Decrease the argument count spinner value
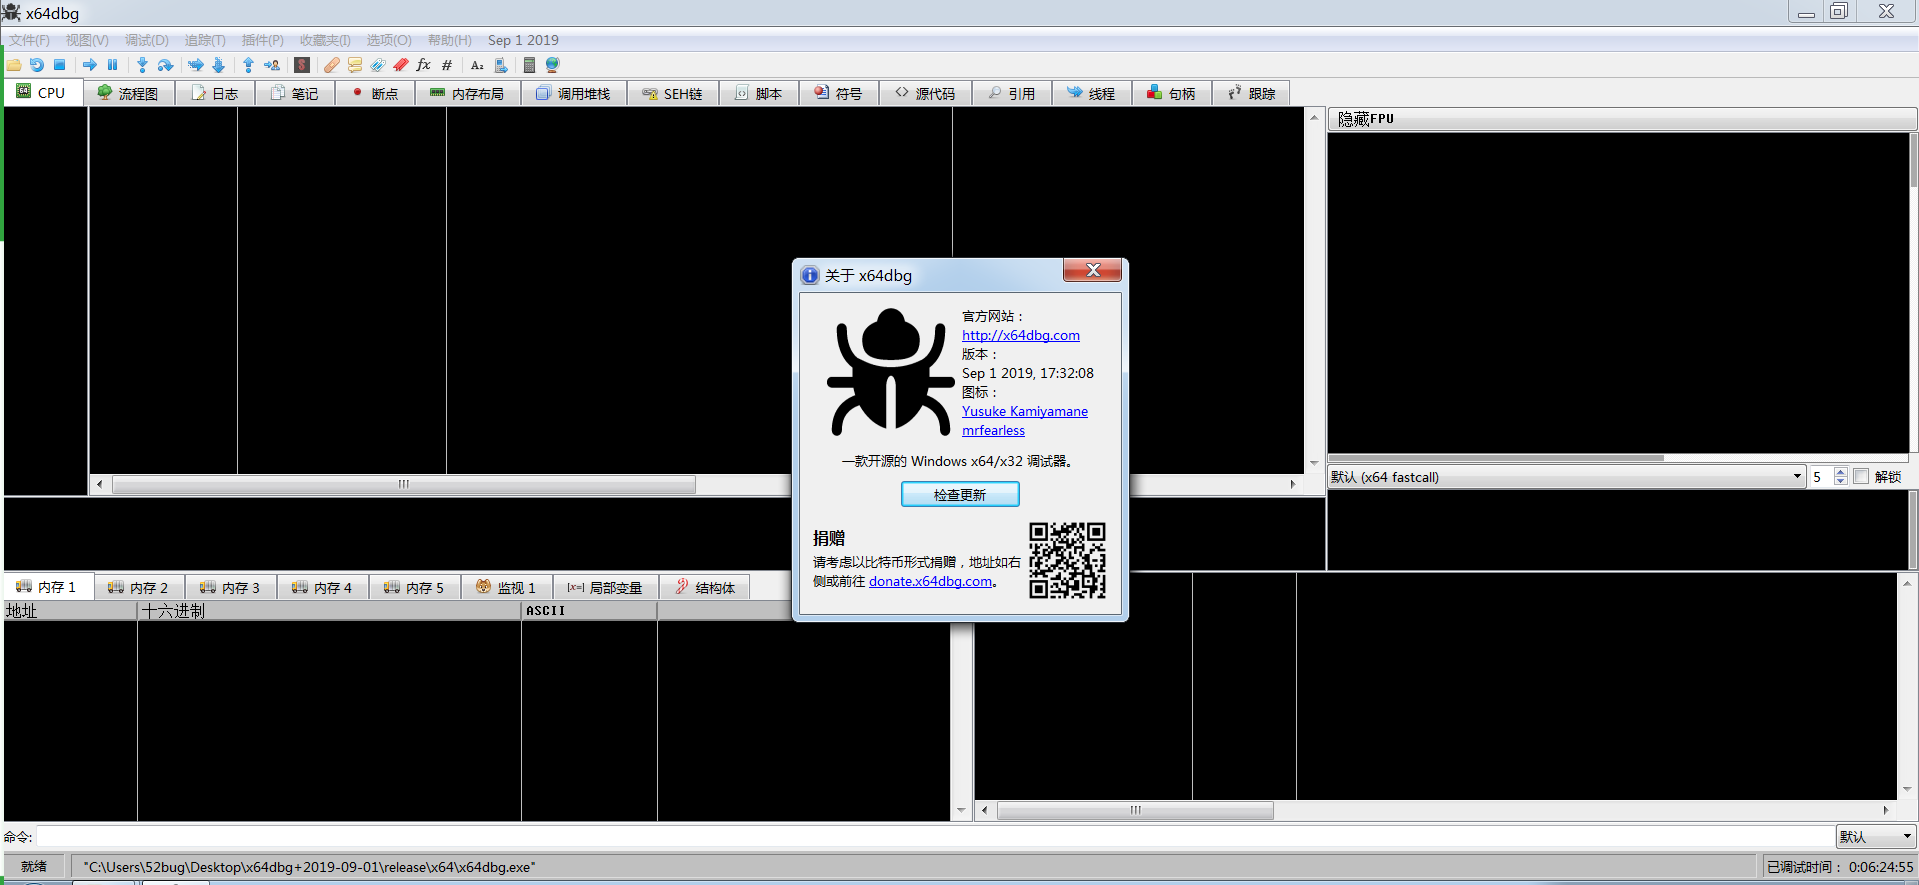Image resolution: width=1919 pixels, height=885 pixels. pos(1840,482)
